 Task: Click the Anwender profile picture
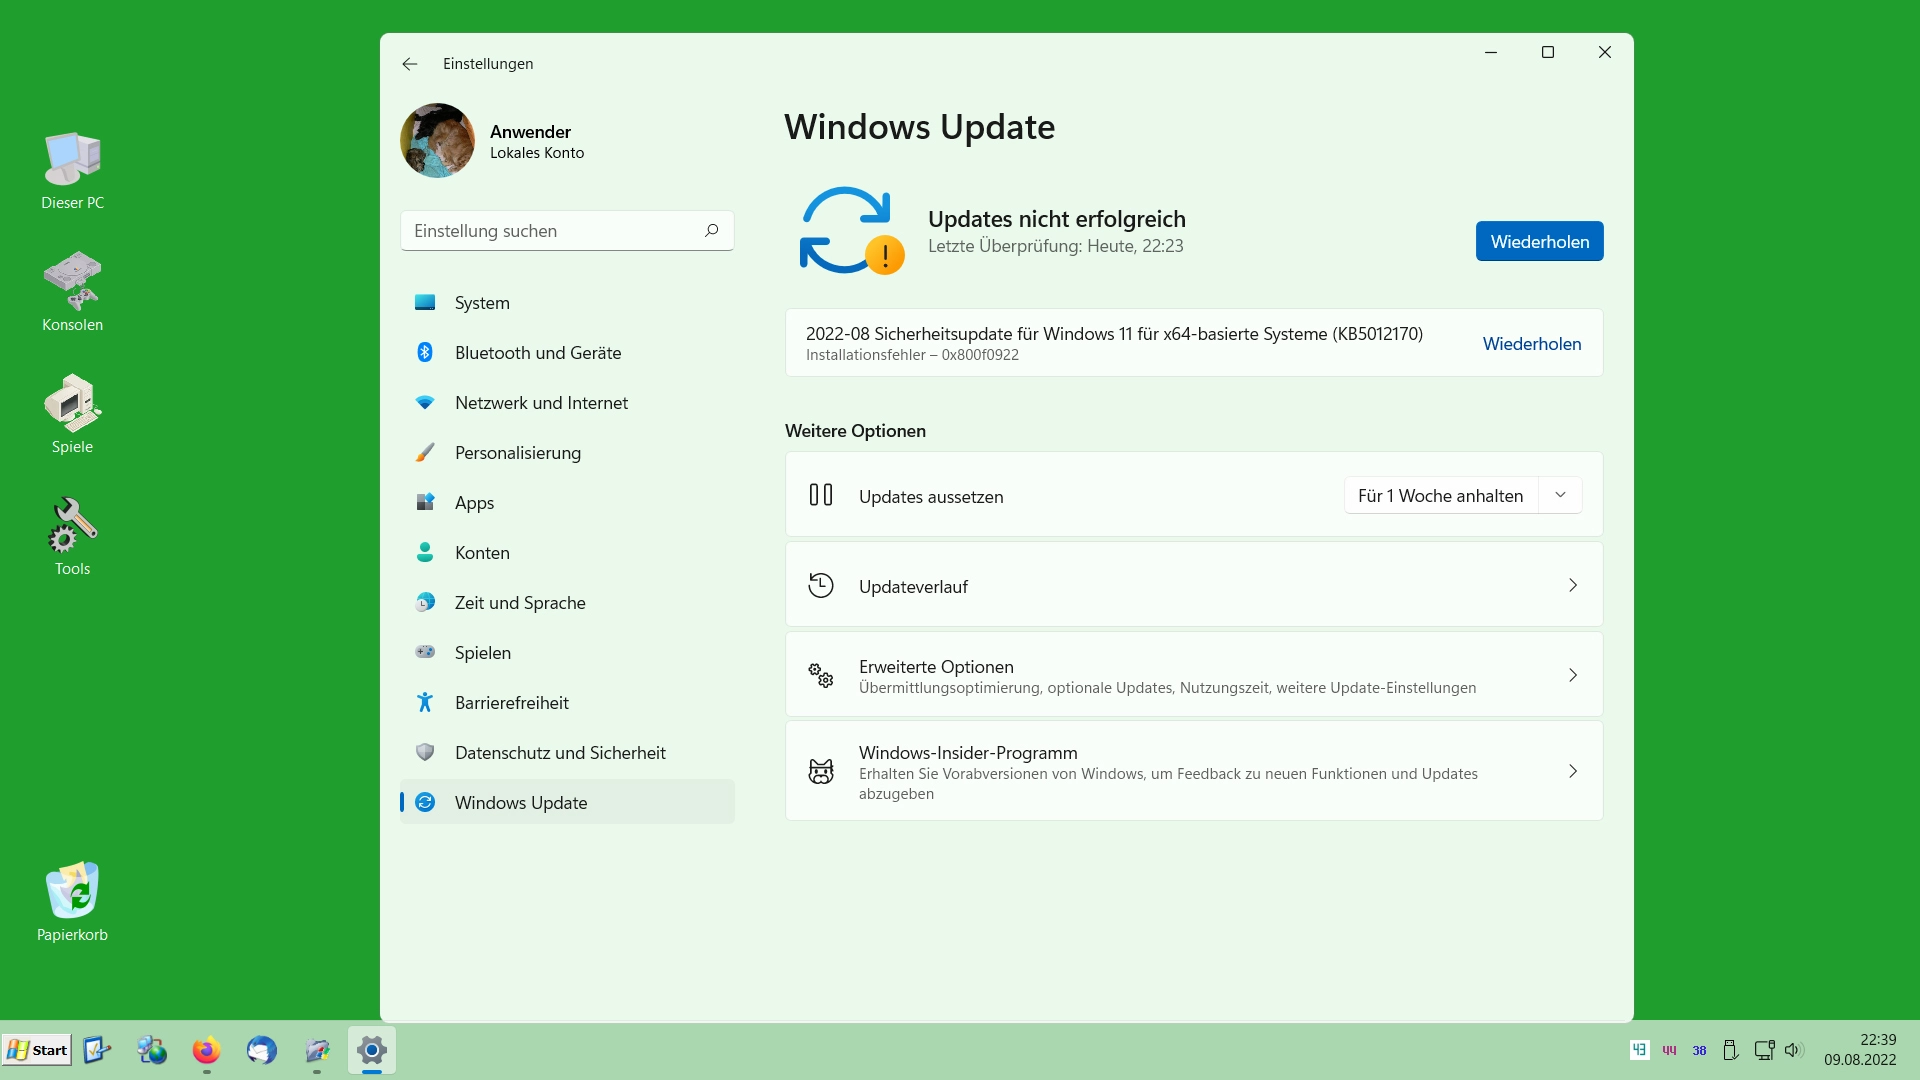437,141
